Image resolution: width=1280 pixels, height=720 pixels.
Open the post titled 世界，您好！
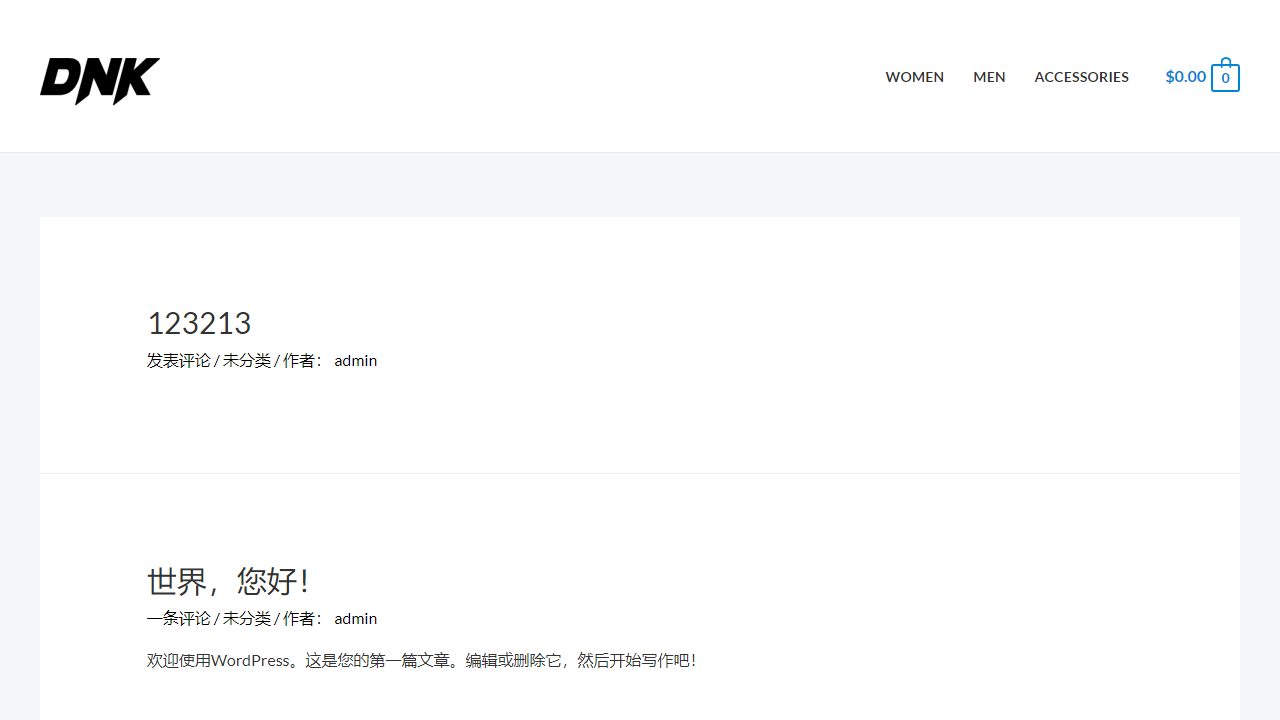pyautogui.click(x=230, y=581)
